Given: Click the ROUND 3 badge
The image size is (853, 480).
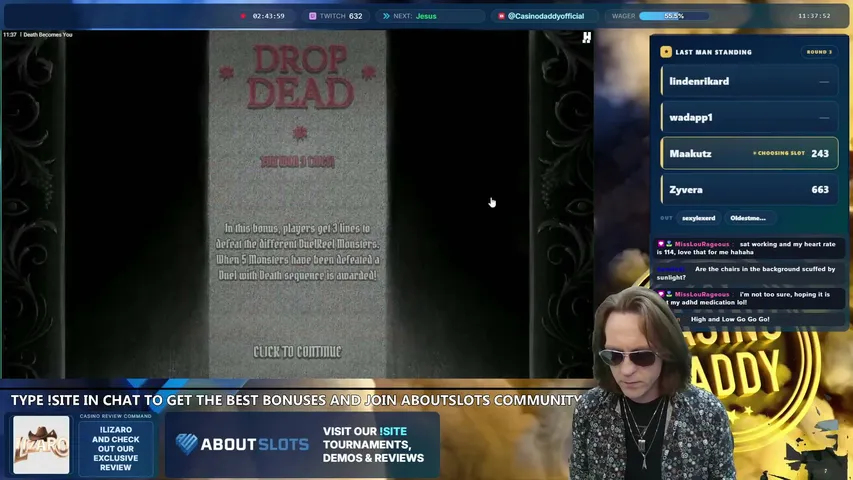Looking at the screenshot, I should point(819,52).
